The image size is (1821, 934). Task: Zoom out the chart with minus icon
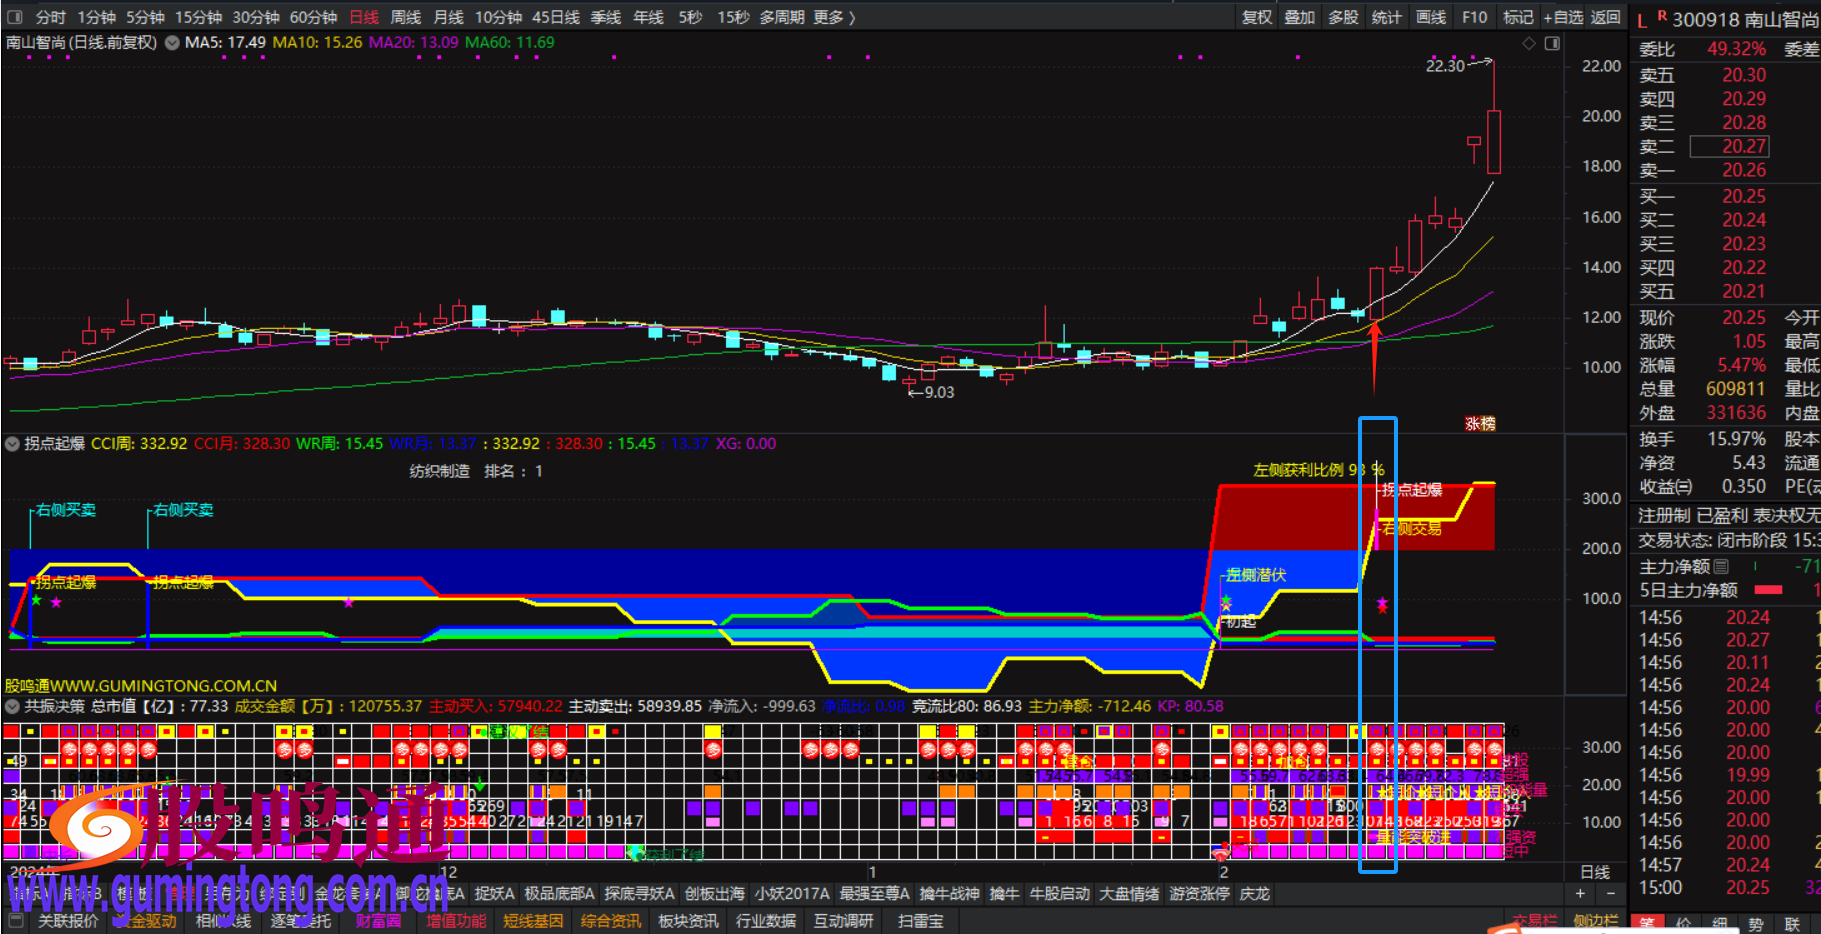(x=1610, y=894)
